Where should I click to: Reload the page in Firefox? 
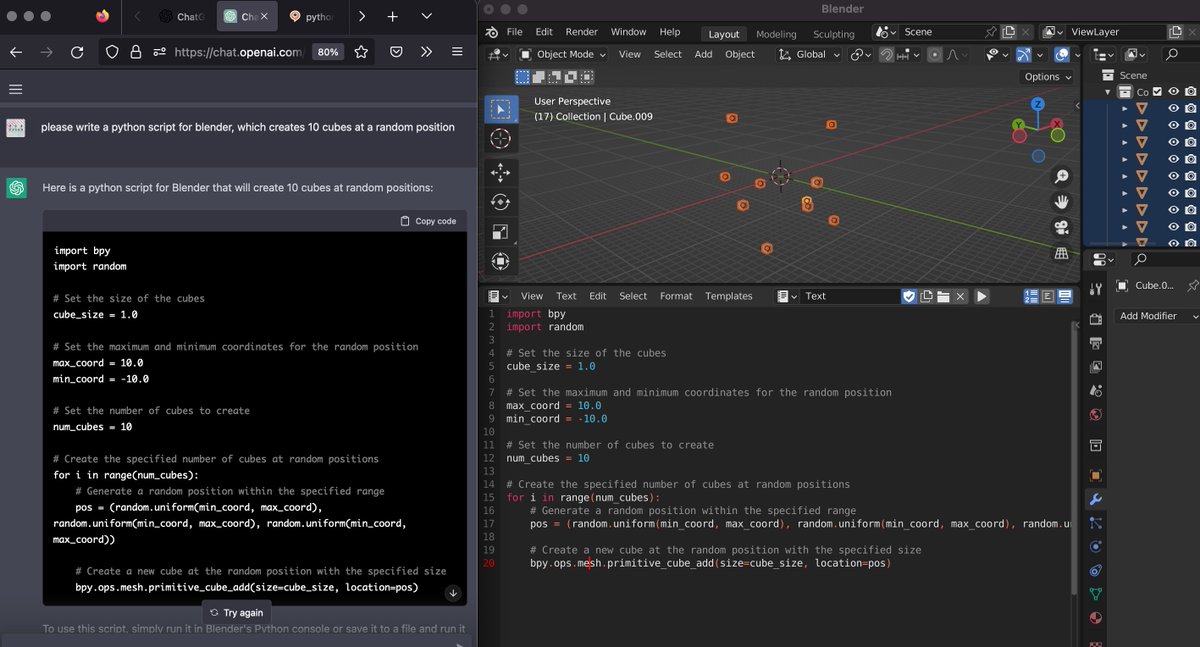click(x=77, y=52)
